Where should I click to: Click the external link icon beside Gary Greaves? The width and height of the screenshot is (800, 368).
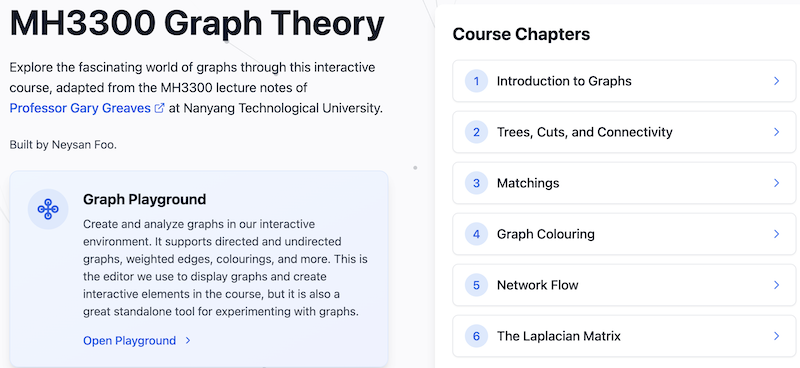[x=160, y=108]
